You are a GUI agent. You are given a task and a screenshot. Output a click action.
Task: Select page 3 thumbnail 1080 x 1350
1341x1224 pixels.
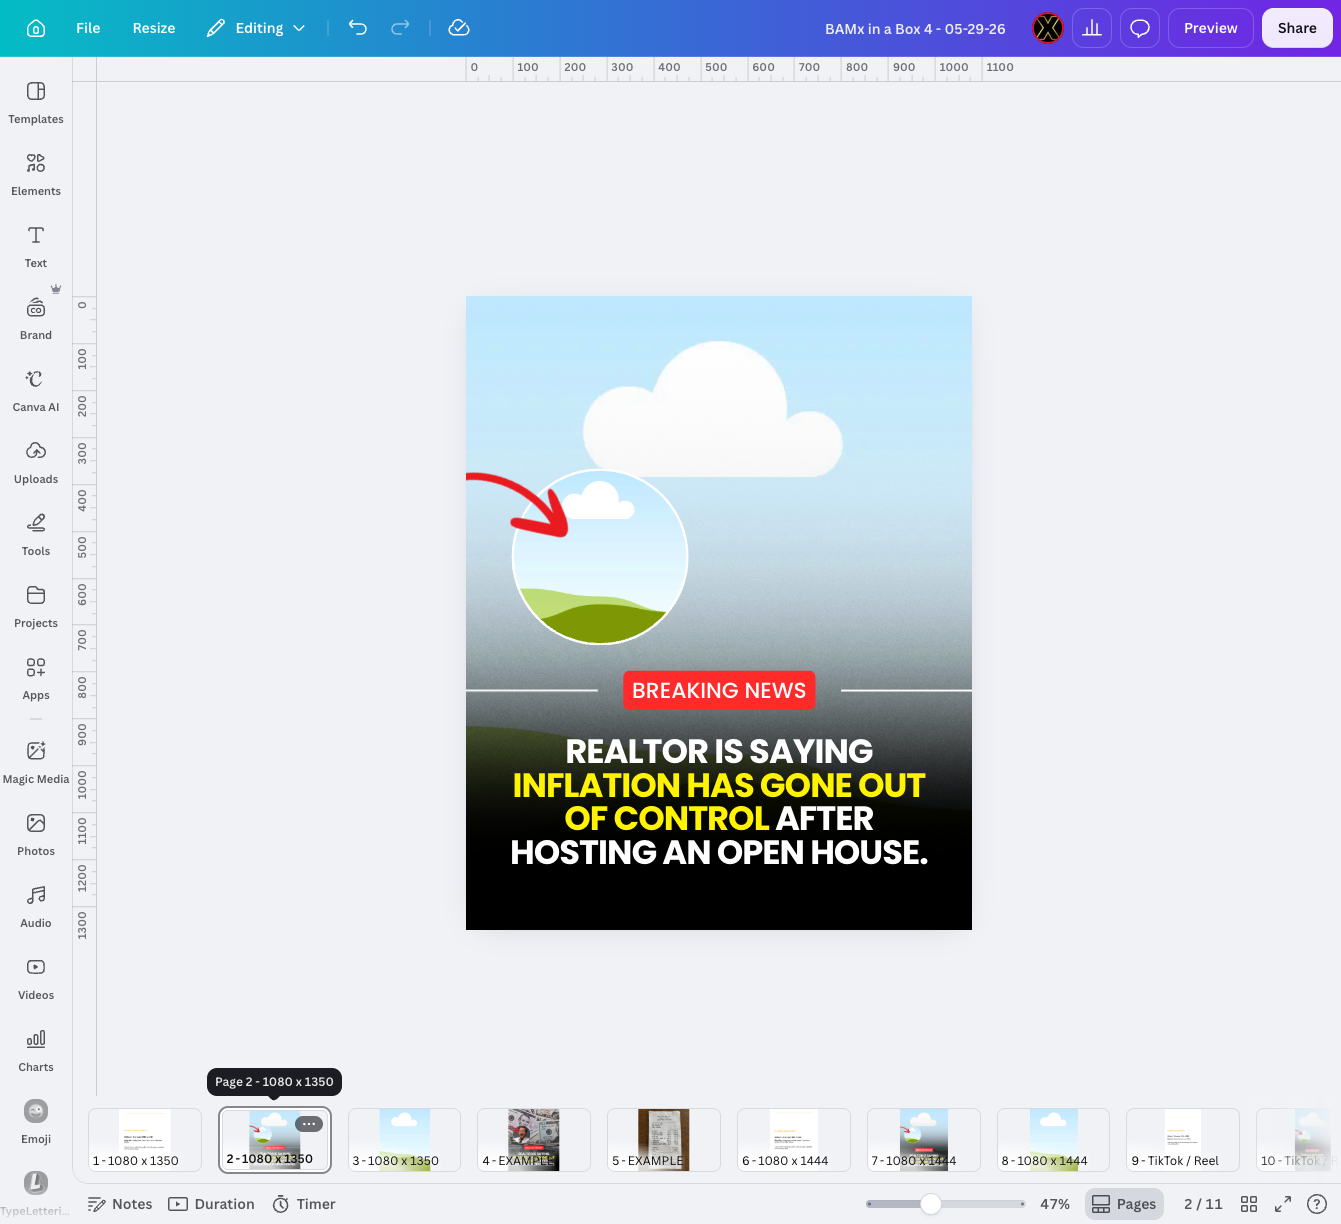(x=404, y=1140)
